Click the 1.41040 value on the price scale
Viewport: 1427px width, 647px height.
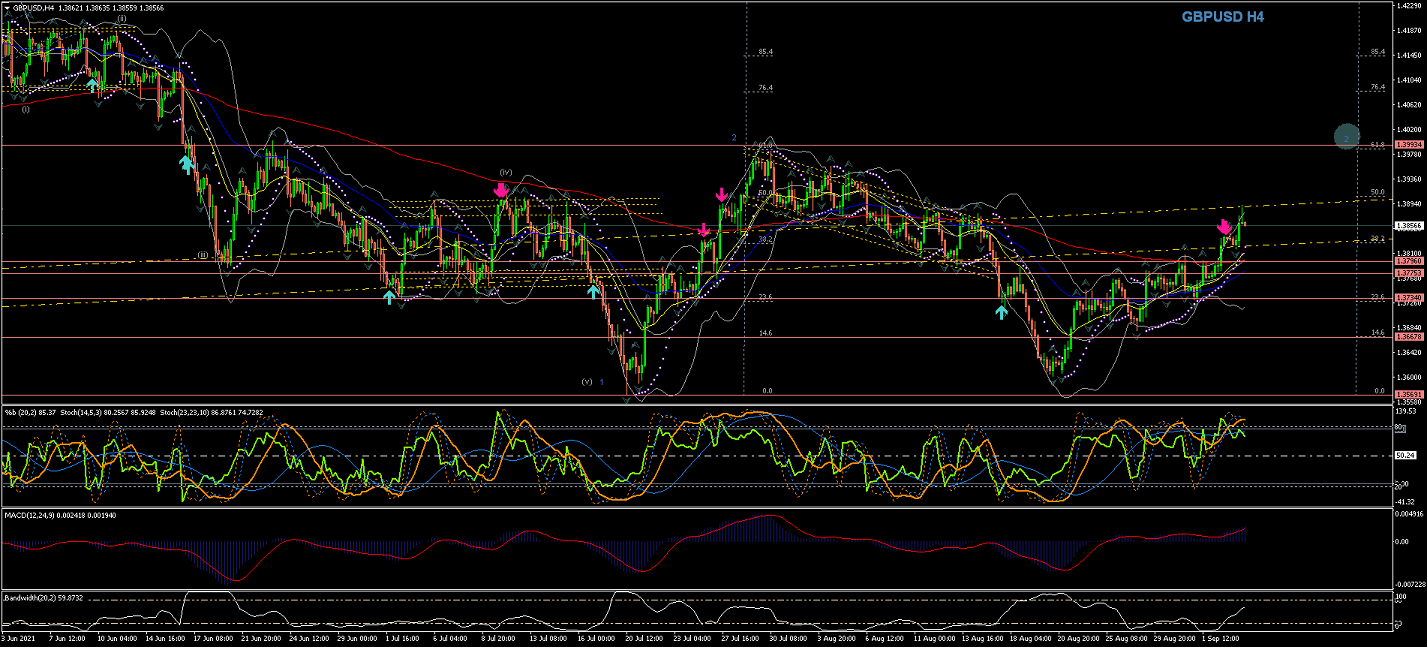(1409, 80)
